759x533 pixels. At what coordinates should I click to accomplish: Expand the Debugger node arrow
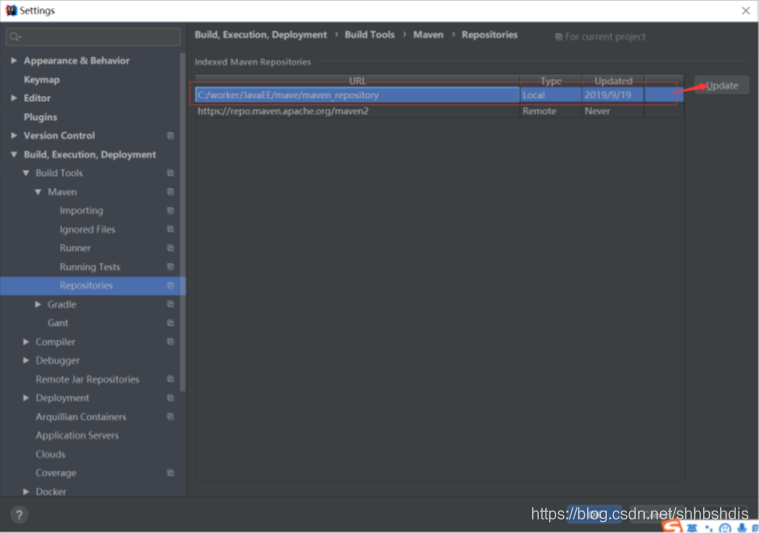point(26,360)
